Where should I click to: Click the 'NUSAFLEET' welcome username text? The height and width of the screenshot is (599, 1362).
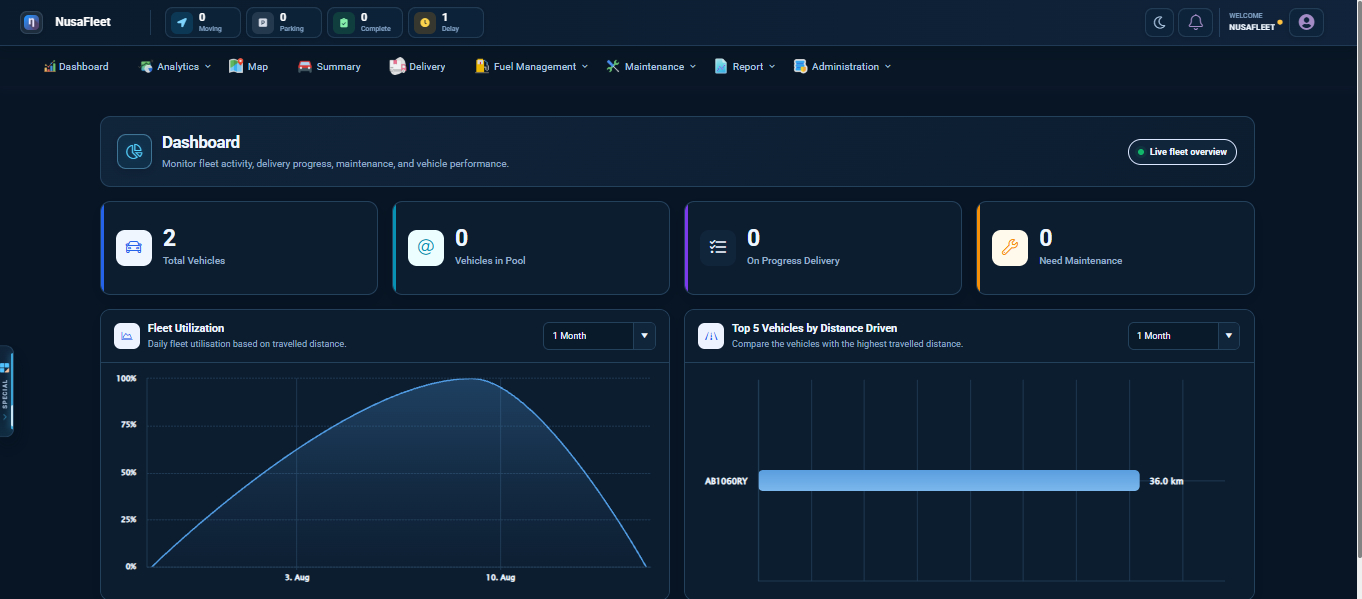click(x=1252, y=28)
